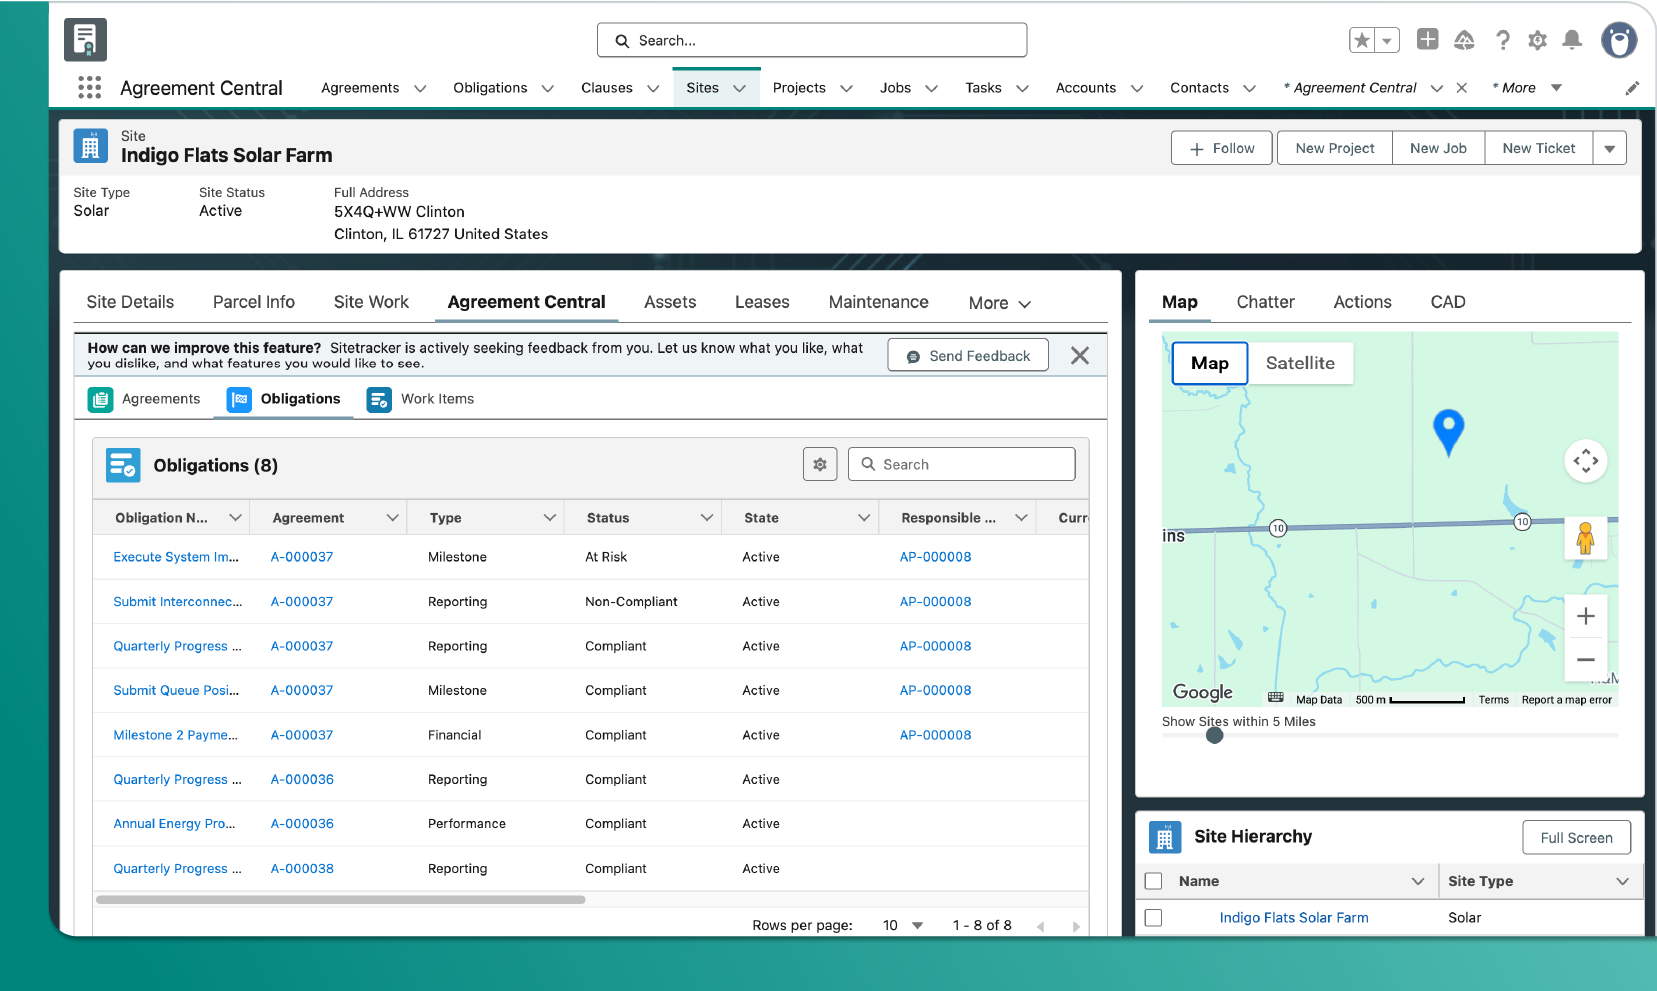Image resolution: width=1657 pixels, height=991 pixels.
Task: Click the map keyboard shortcuts icon
Action: click(x=1276, y=698)
